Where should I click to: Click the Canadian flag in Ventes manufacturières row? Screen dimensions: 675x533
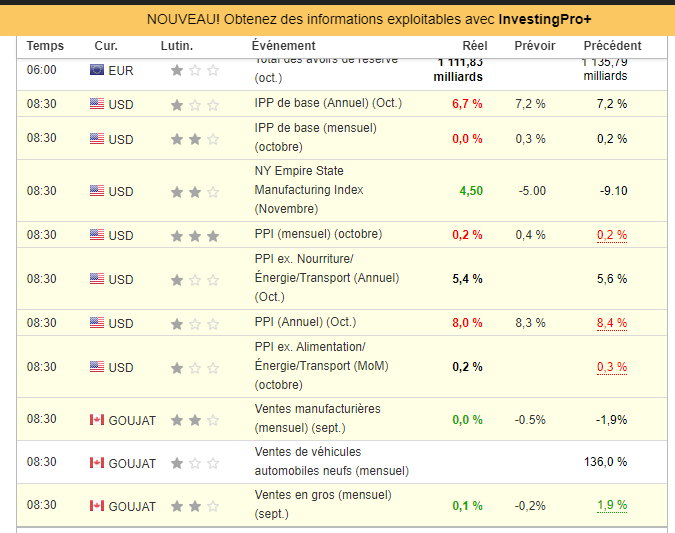pos(97,420)
